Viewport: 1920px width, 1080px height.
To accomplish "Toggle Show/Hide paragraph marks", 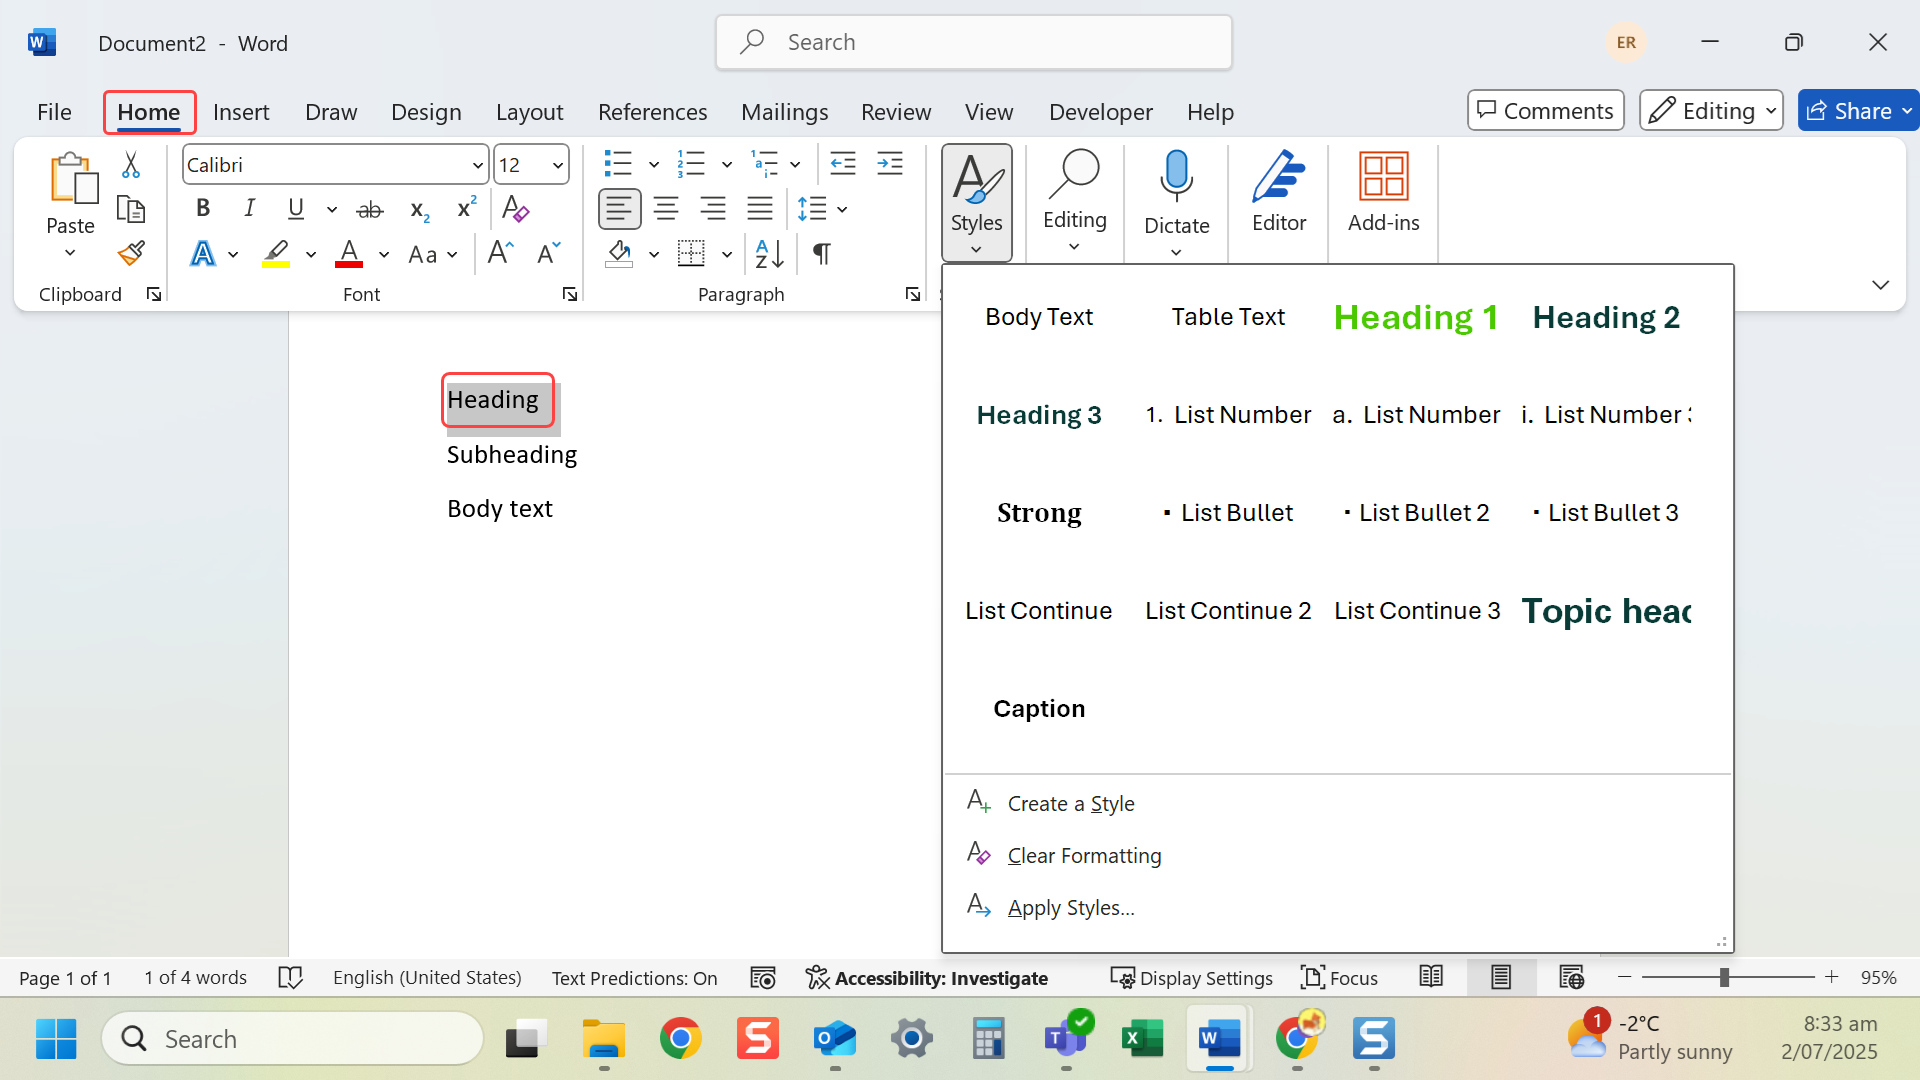I will pos(822,254).
